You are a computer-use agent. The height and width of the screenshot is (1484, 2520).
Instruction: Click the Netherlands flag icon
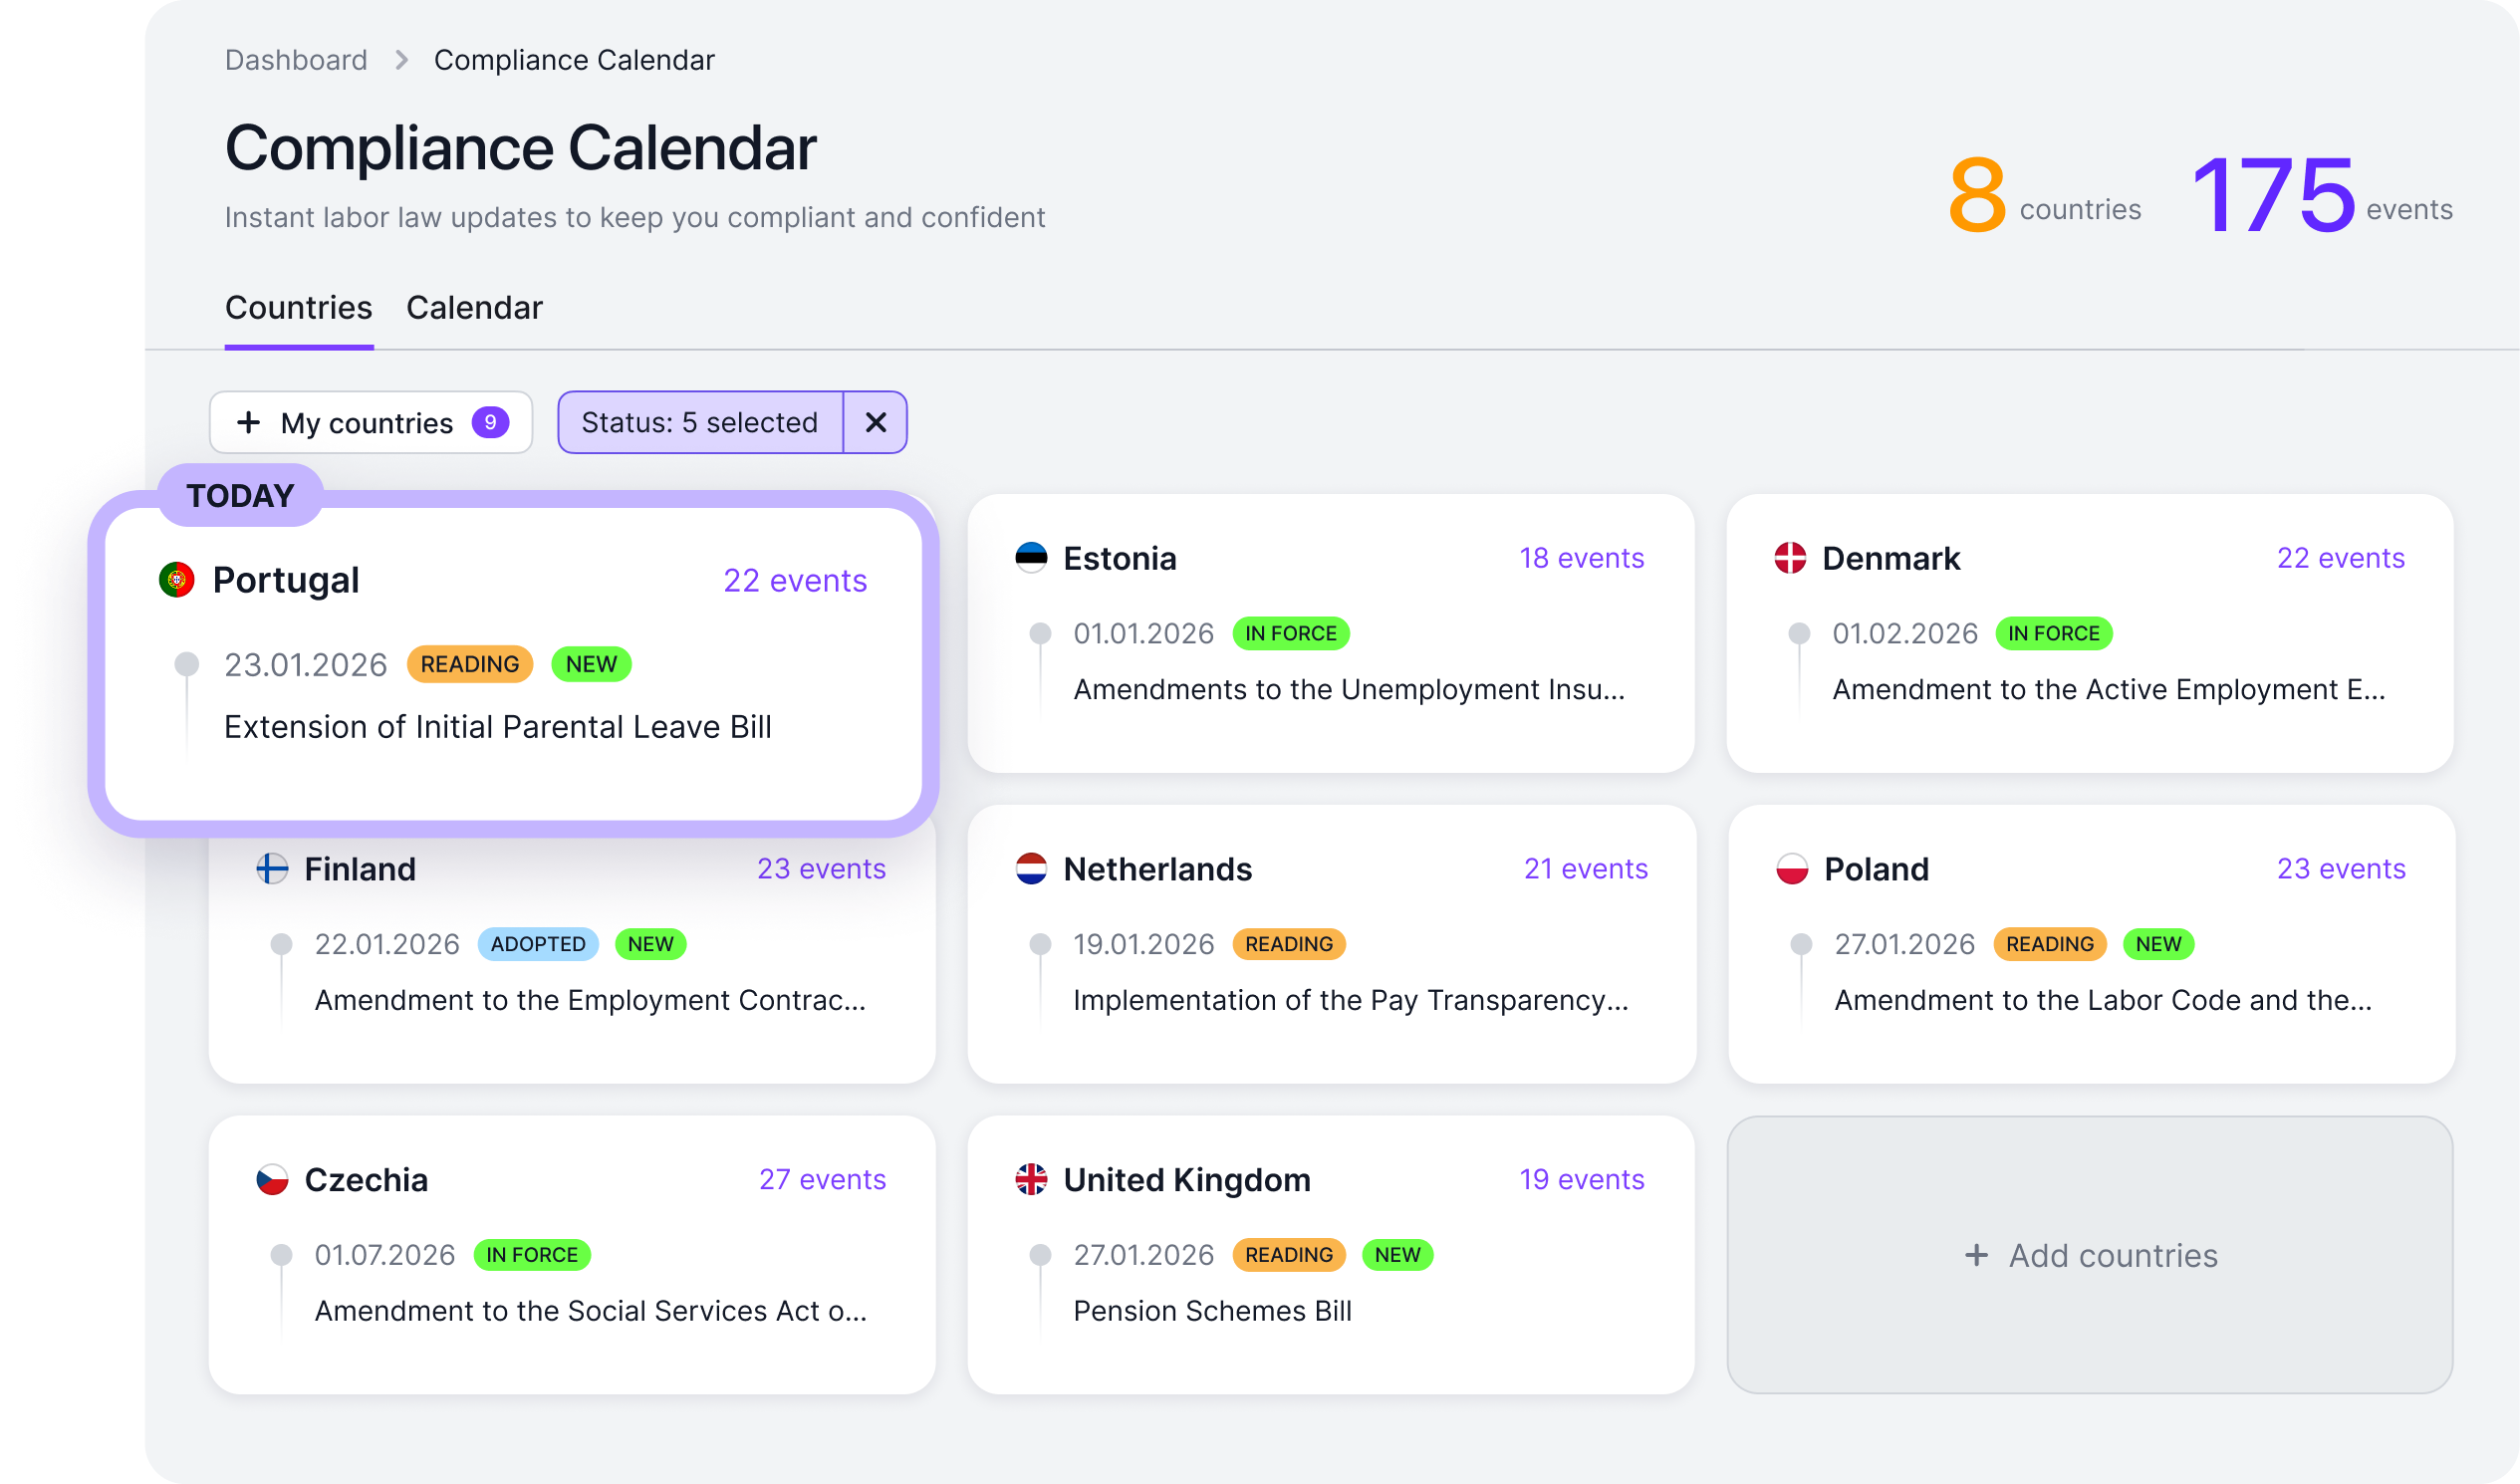tap(1032, 869)
